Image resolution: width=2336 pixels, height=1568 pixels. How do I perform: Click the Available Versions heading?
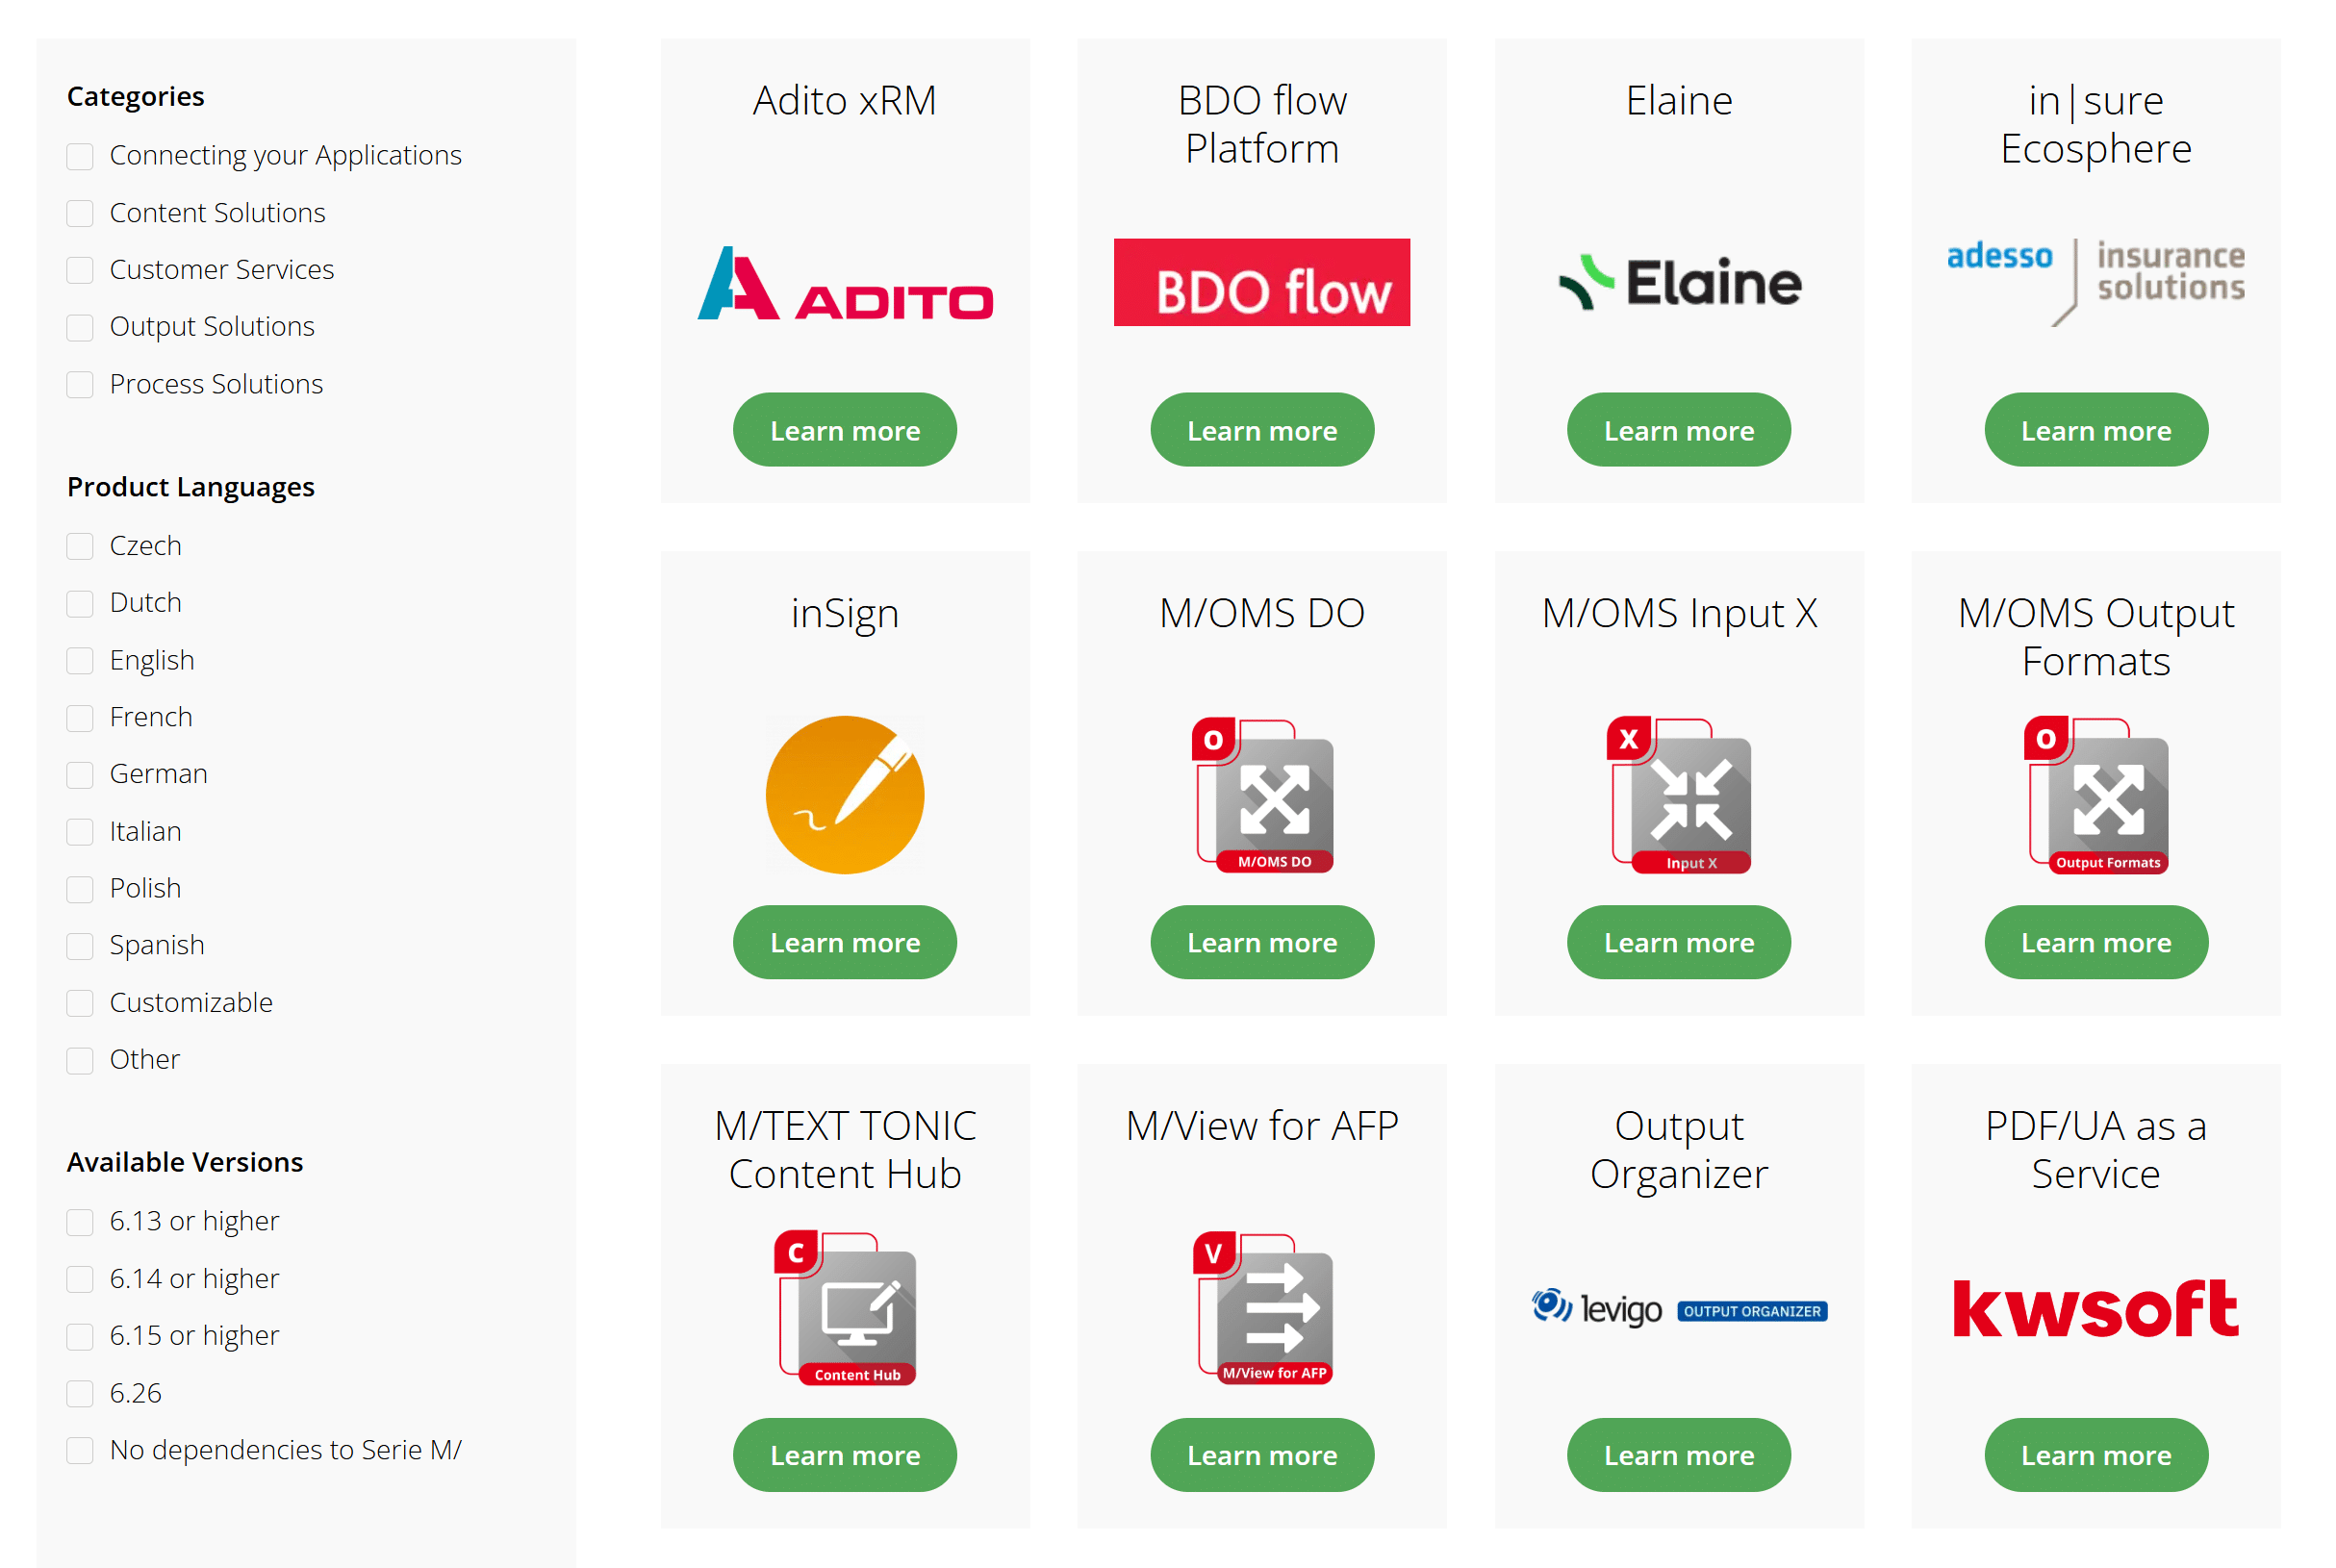(185, 1162)
